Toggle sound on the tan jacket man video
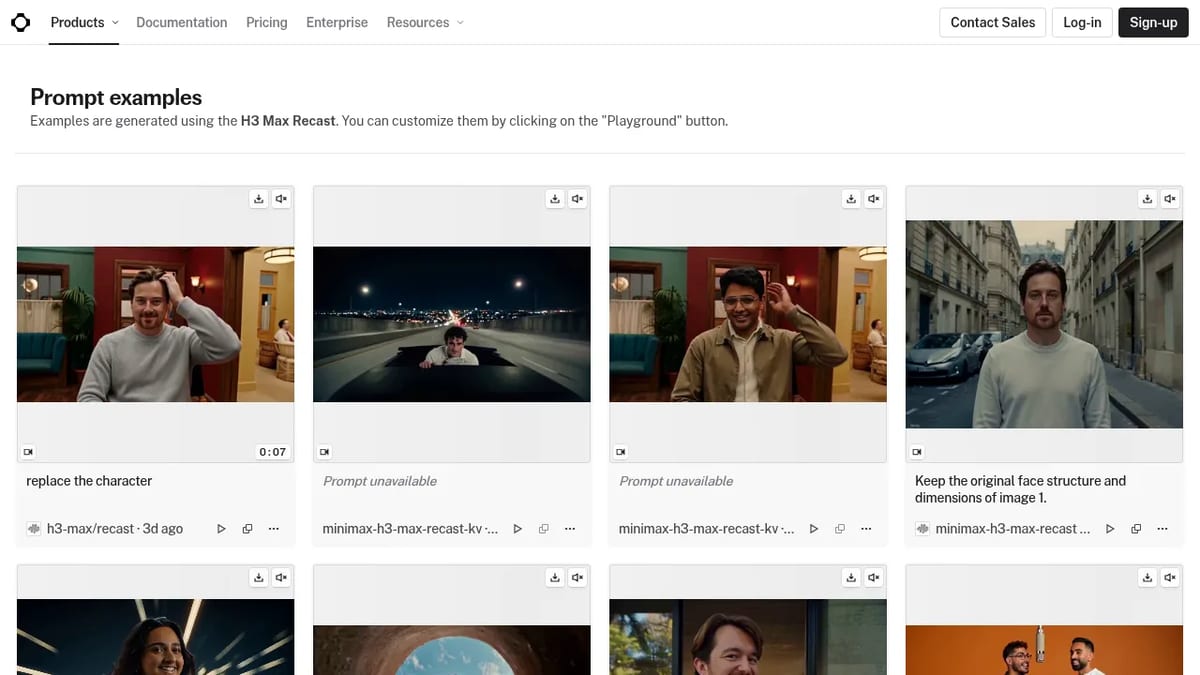The width and height of the screenshot is (1200, 675). pyautogui.click(x=874, y=199)
